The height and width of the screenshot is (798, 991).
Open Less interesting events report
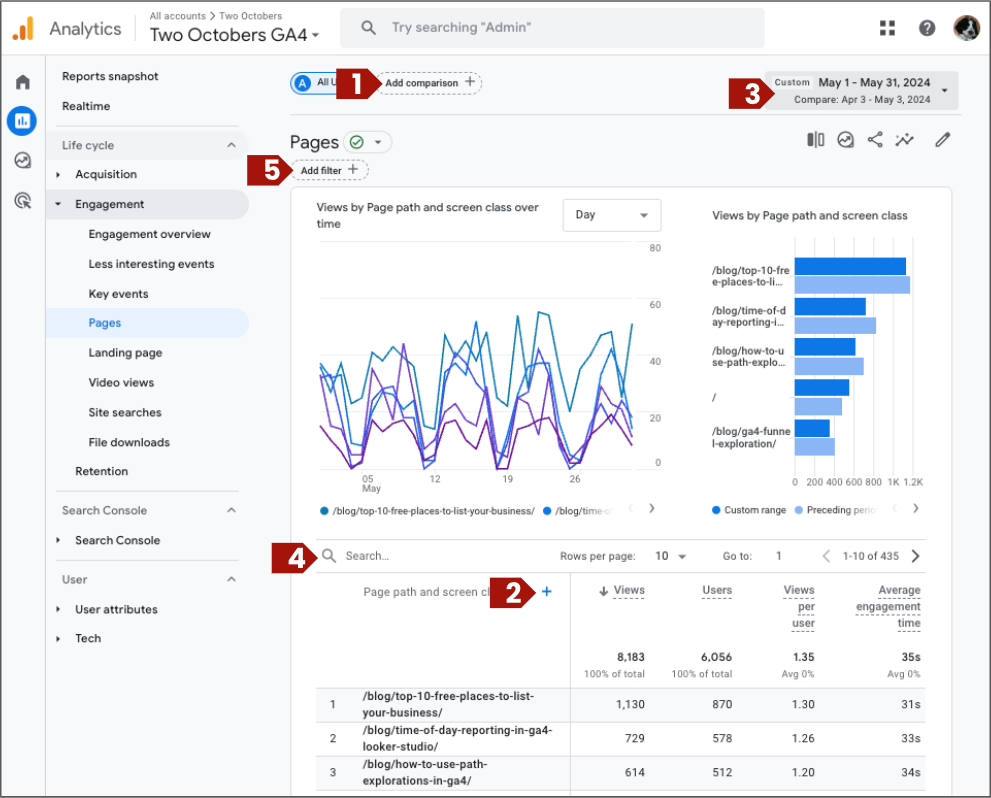pyautogui.click(x=151, y=264)
